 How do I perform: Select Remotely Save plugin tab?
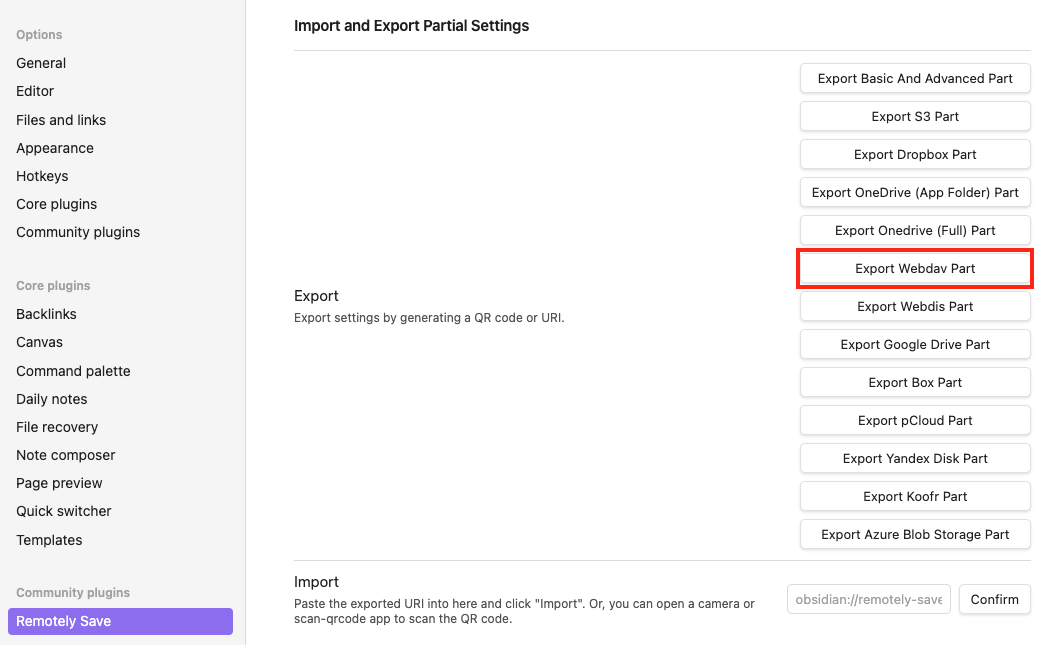(x=121, y=621)
